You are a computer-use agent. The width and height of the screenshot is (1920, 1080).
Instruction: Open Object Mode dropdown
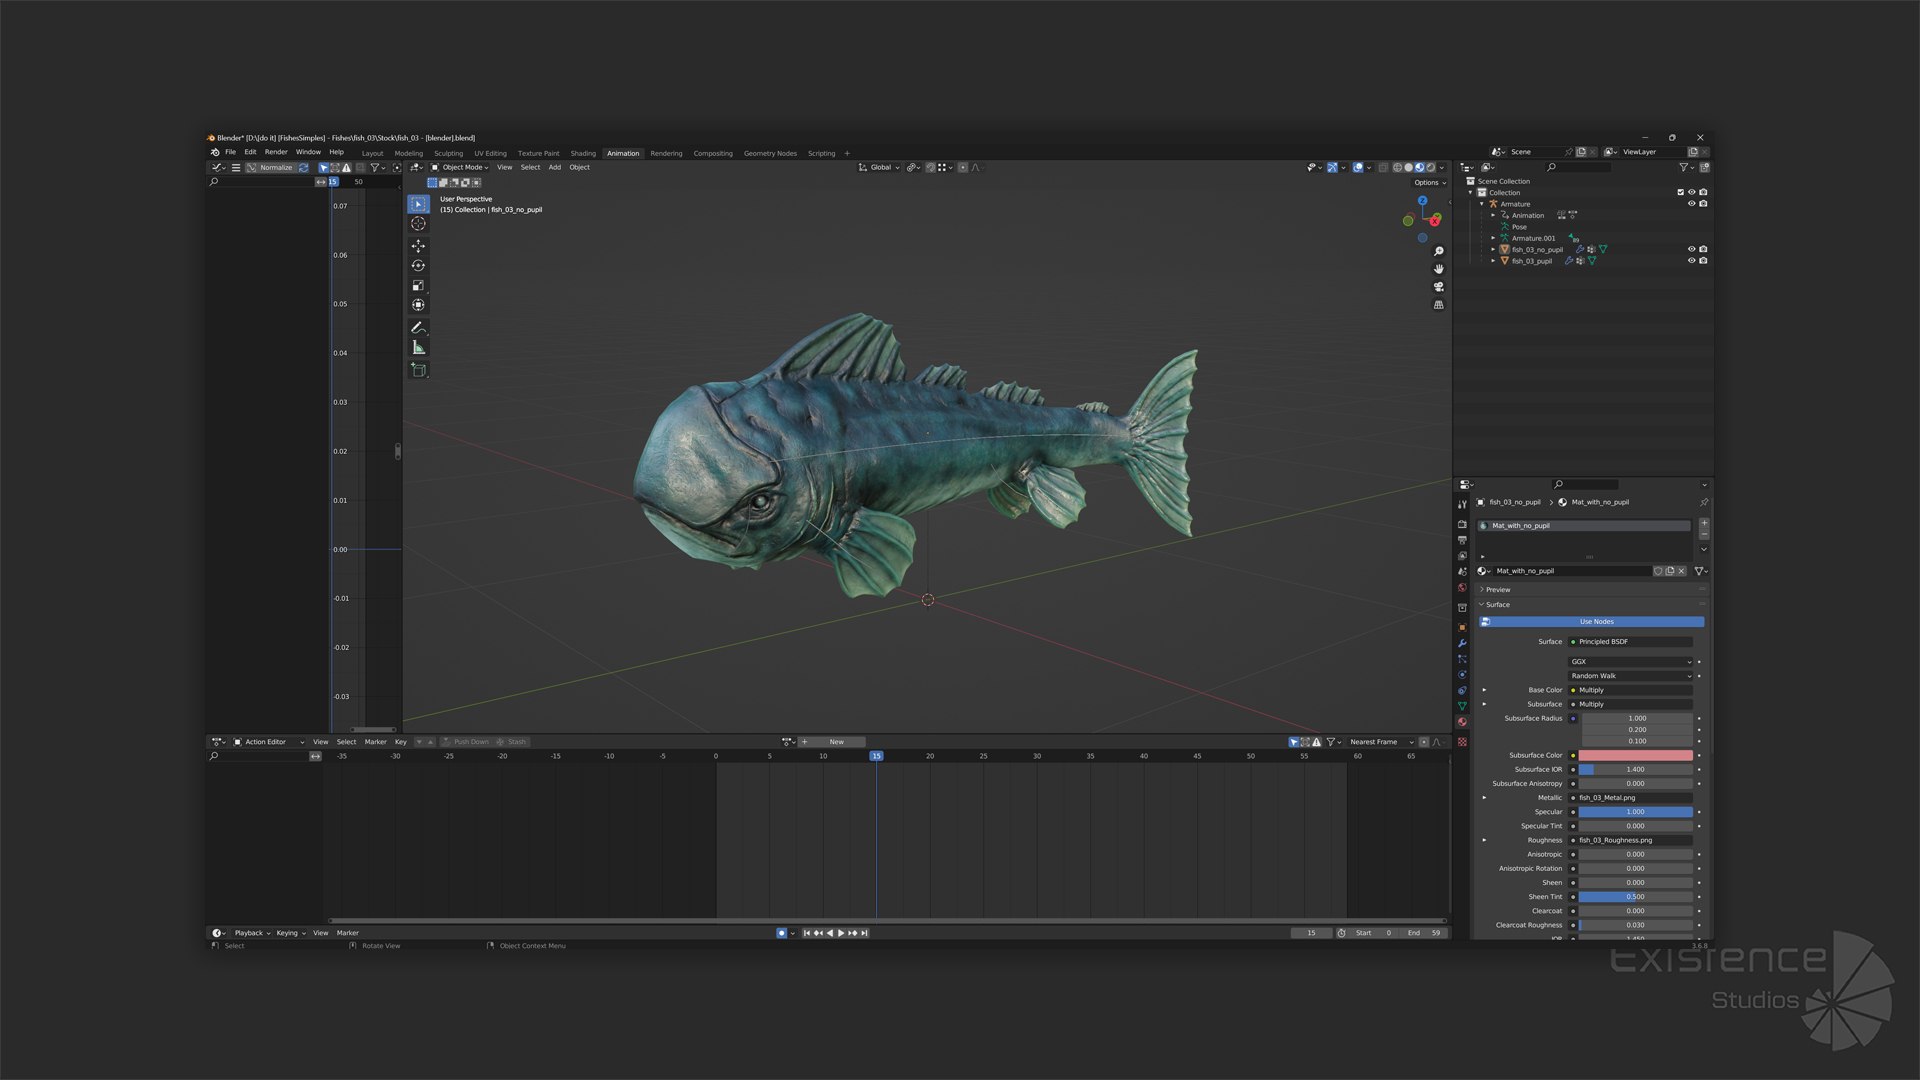point(460,168)
